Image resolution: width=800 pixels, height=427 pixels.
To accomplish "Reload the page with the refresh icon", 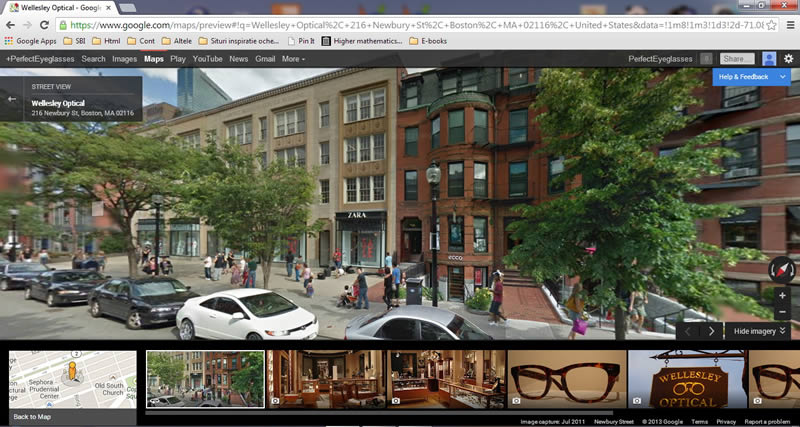I will (44, 25).
